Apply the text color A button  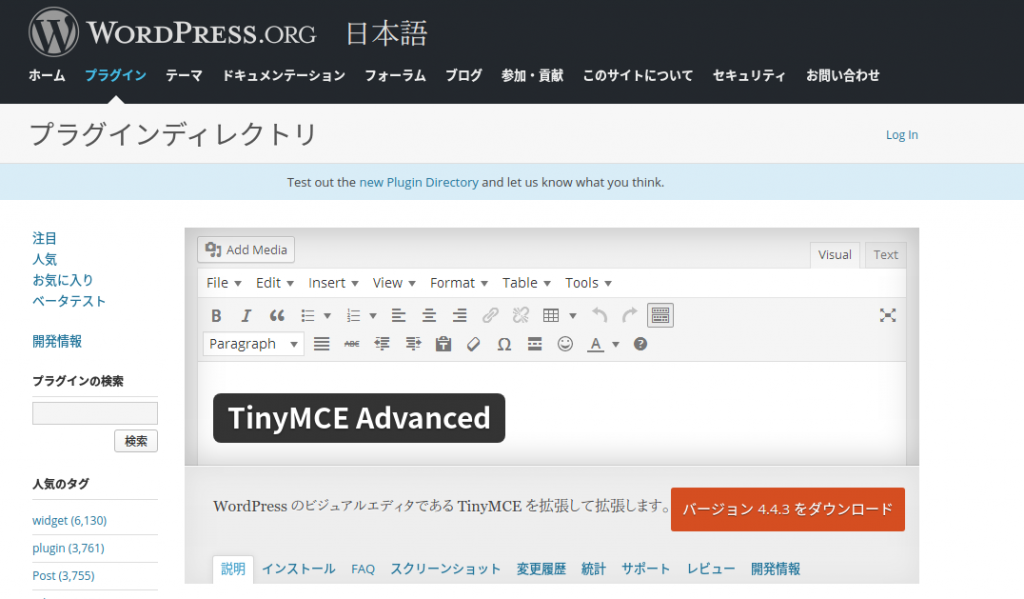[595, 344]
